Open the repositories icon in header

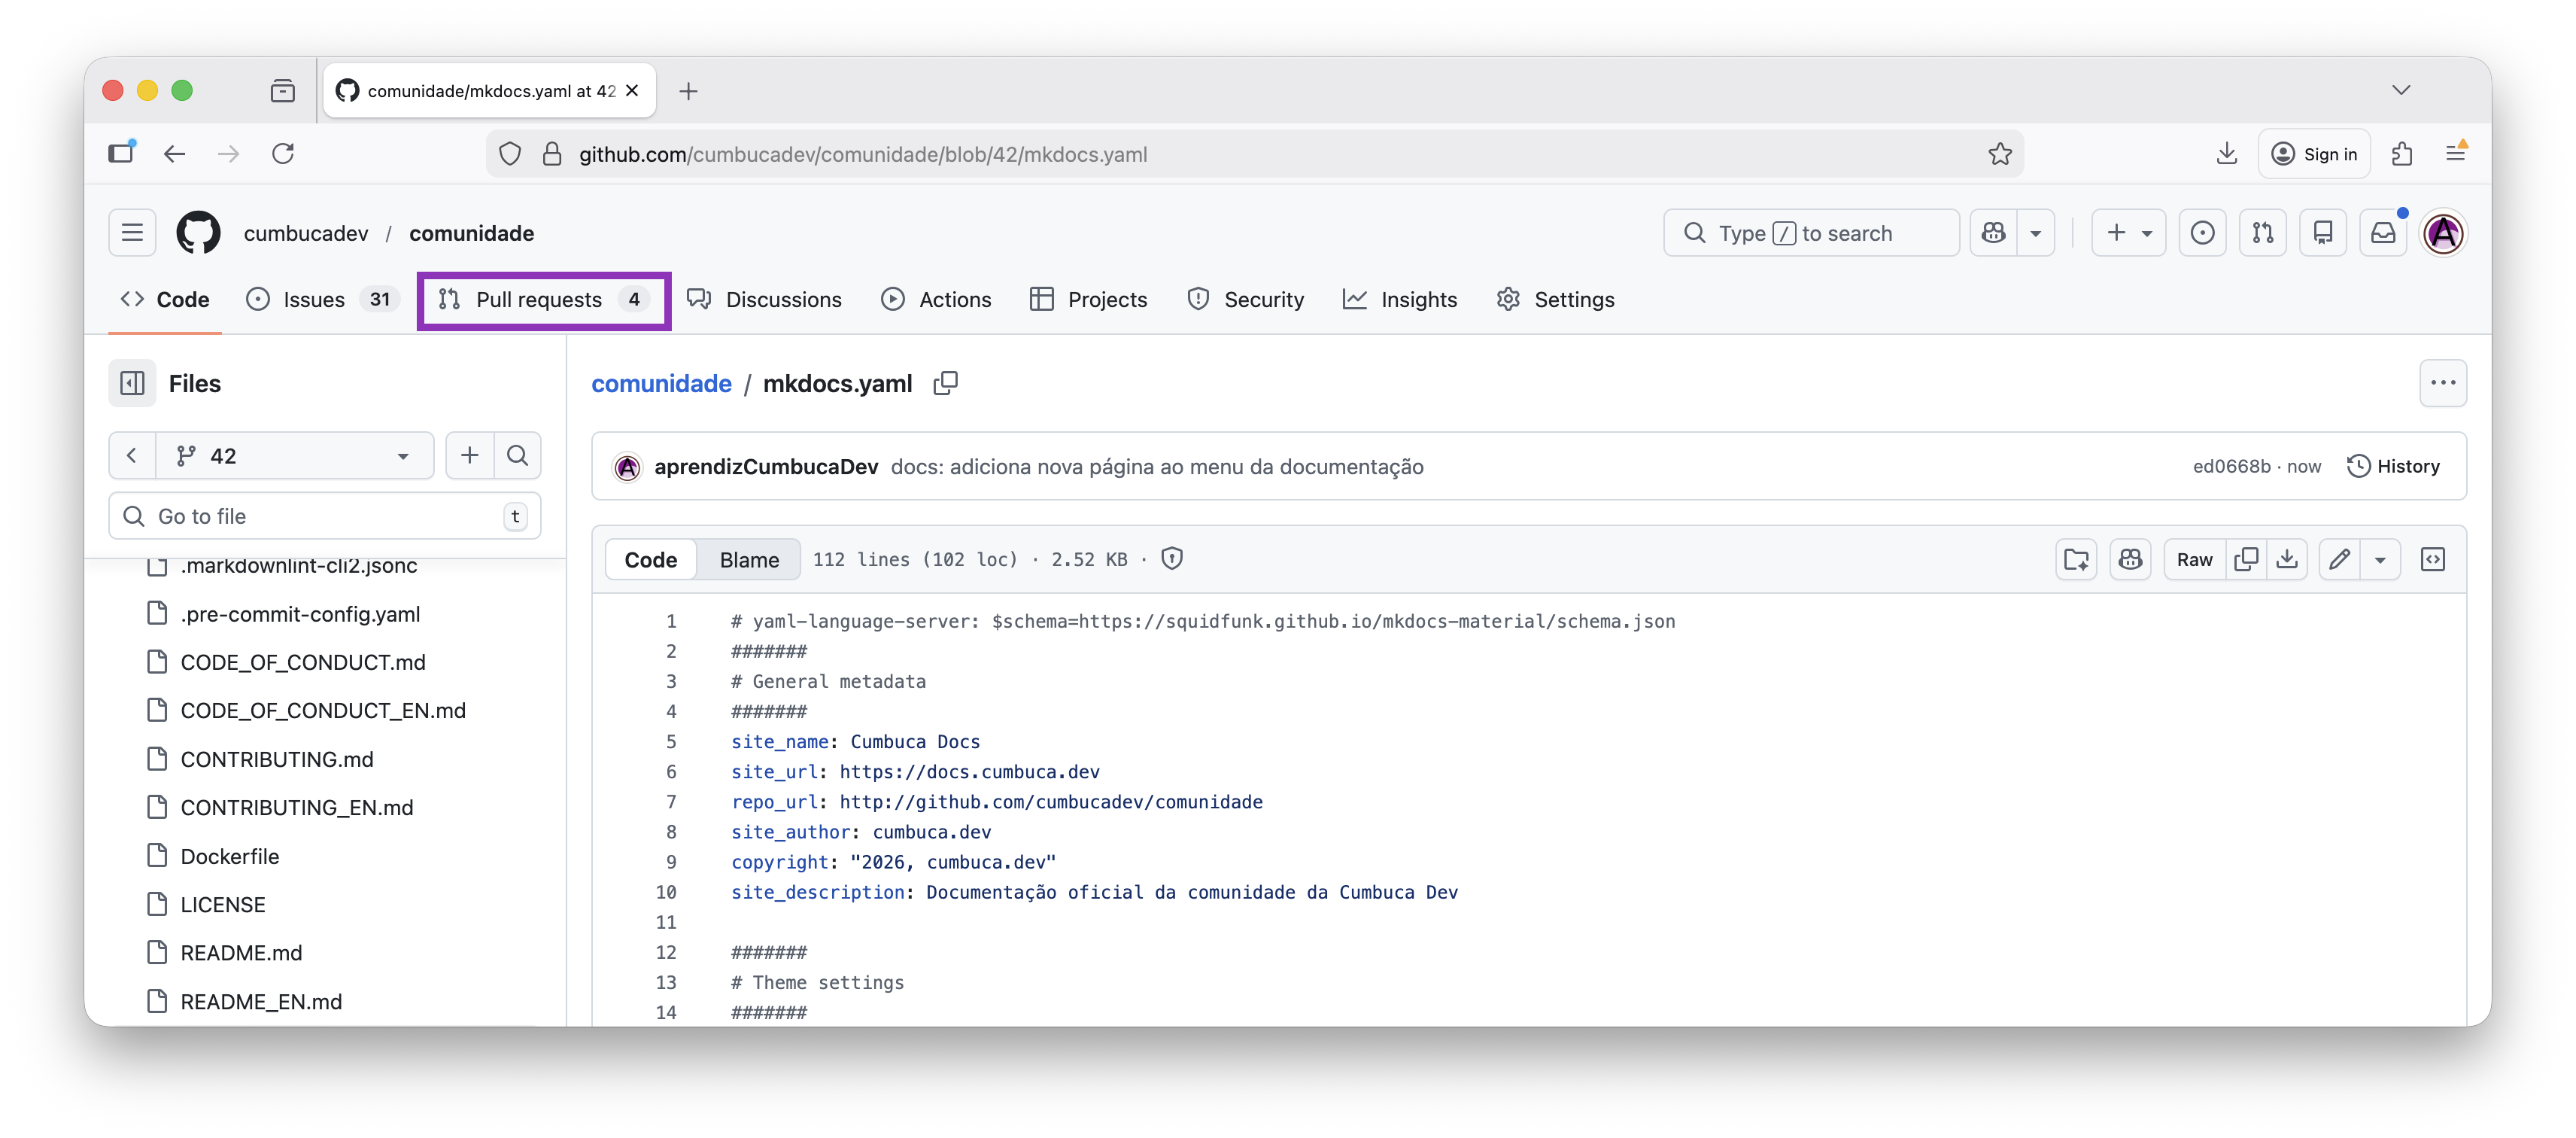[x=2322, y=233]
